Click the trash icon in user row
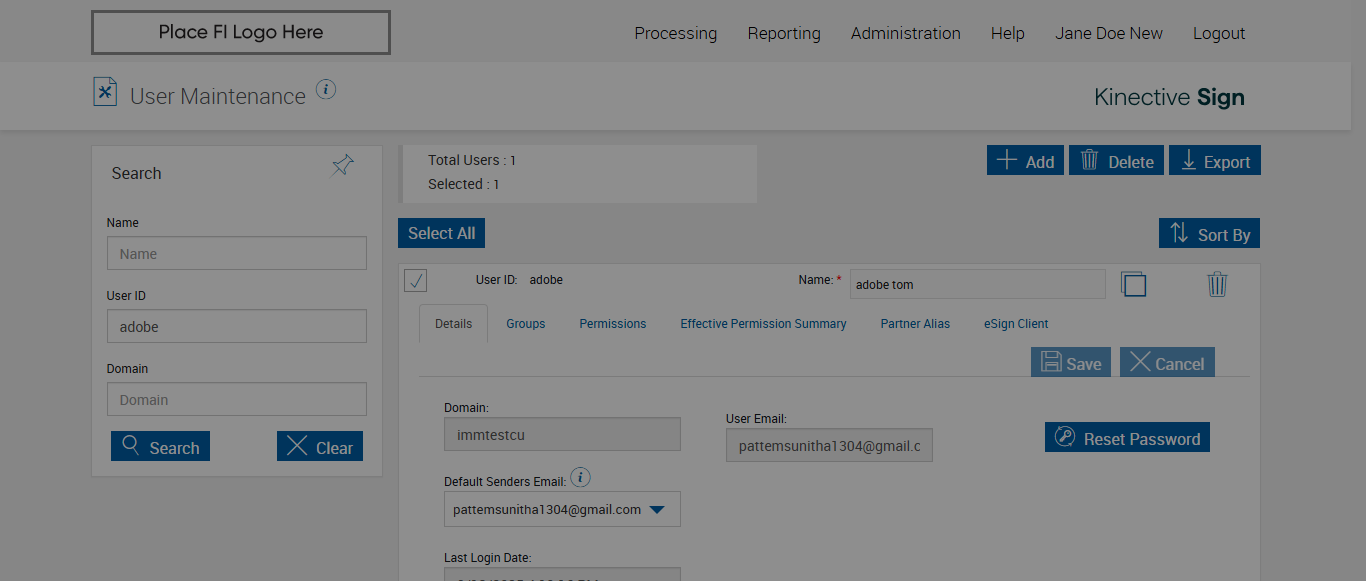Viewport: 1366px width, 581px height. tap(1217, 284)
